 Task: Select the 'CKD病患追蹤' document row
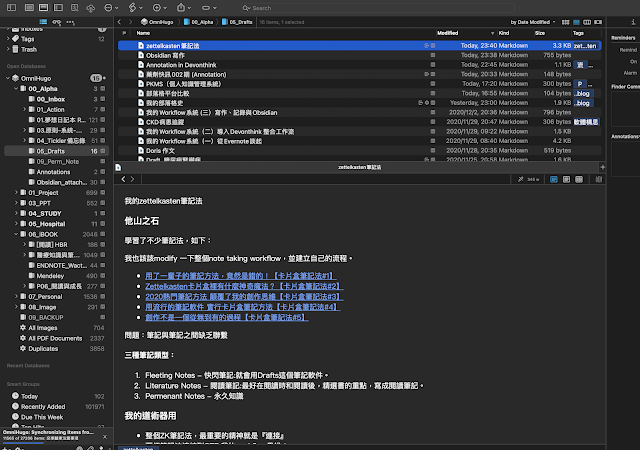360,122
